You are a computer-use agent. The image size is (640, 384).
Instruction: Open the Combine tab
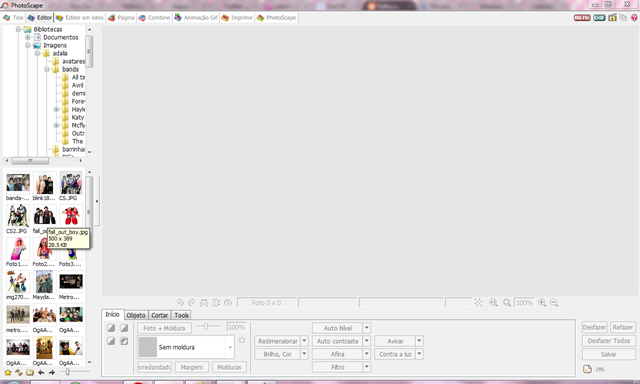pyautogui.click(x=154, y=18)
